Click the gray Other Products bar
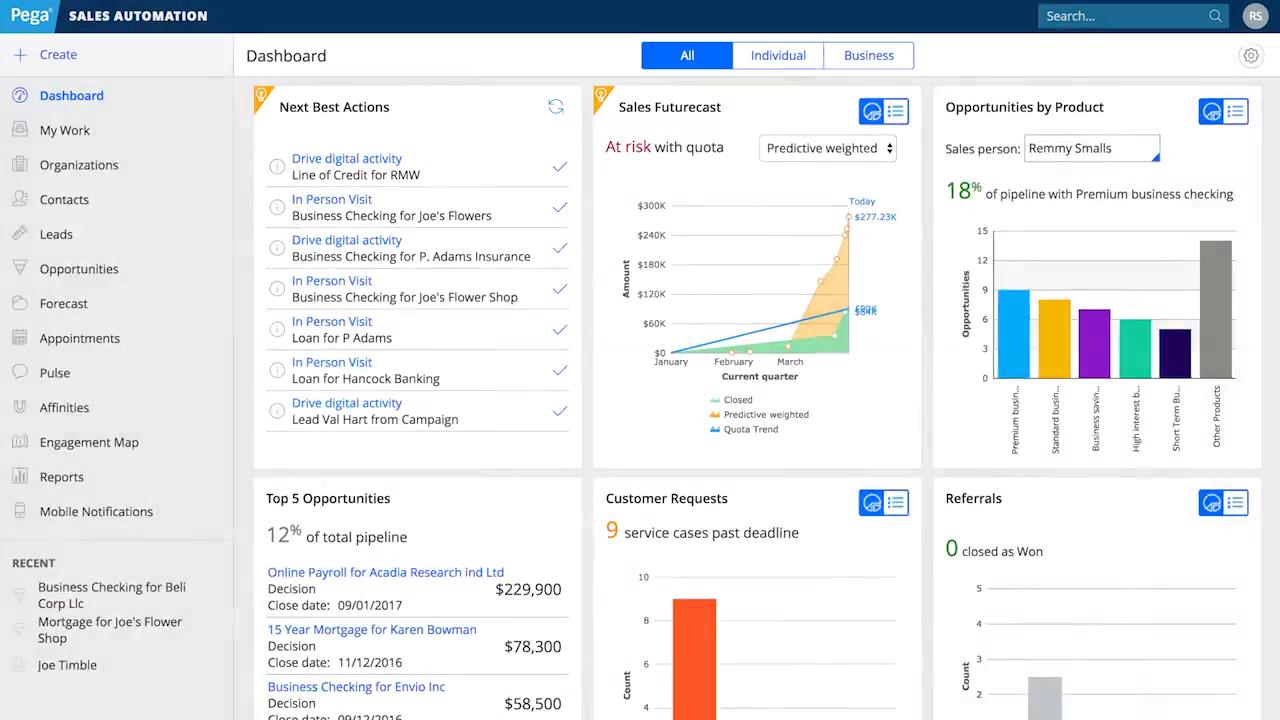 point(1215,309)
